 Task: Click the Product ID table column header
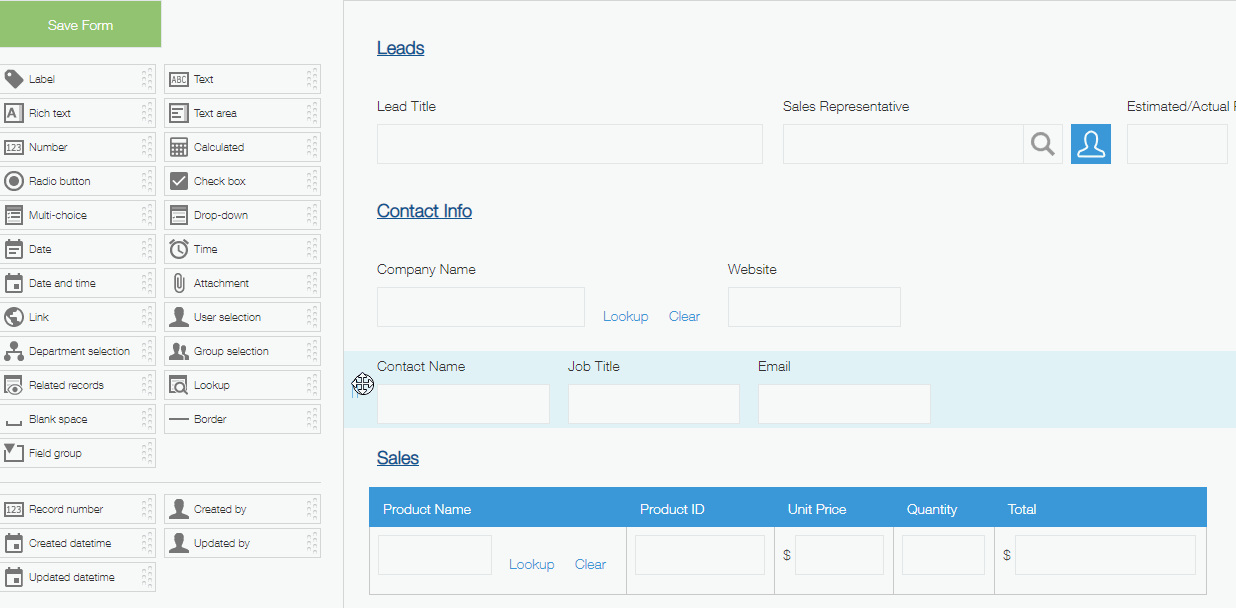tap(672, 509)
